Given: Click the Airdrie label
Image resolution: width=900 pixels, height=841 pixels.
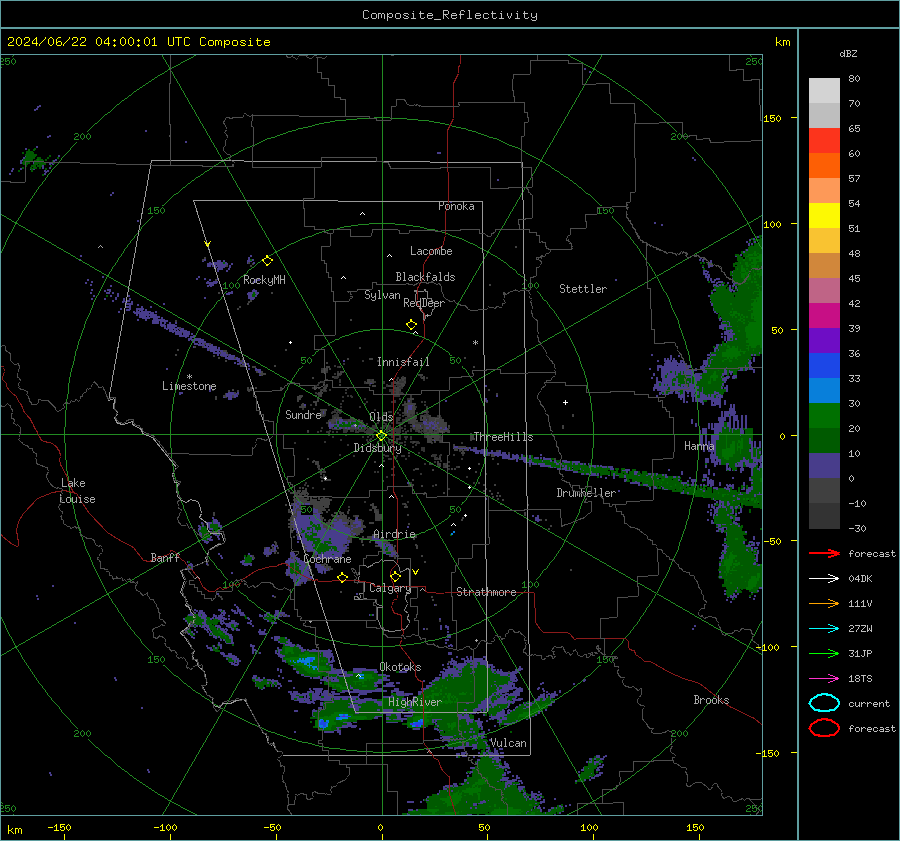Looking at the screenshot, I should click(394, 534).
